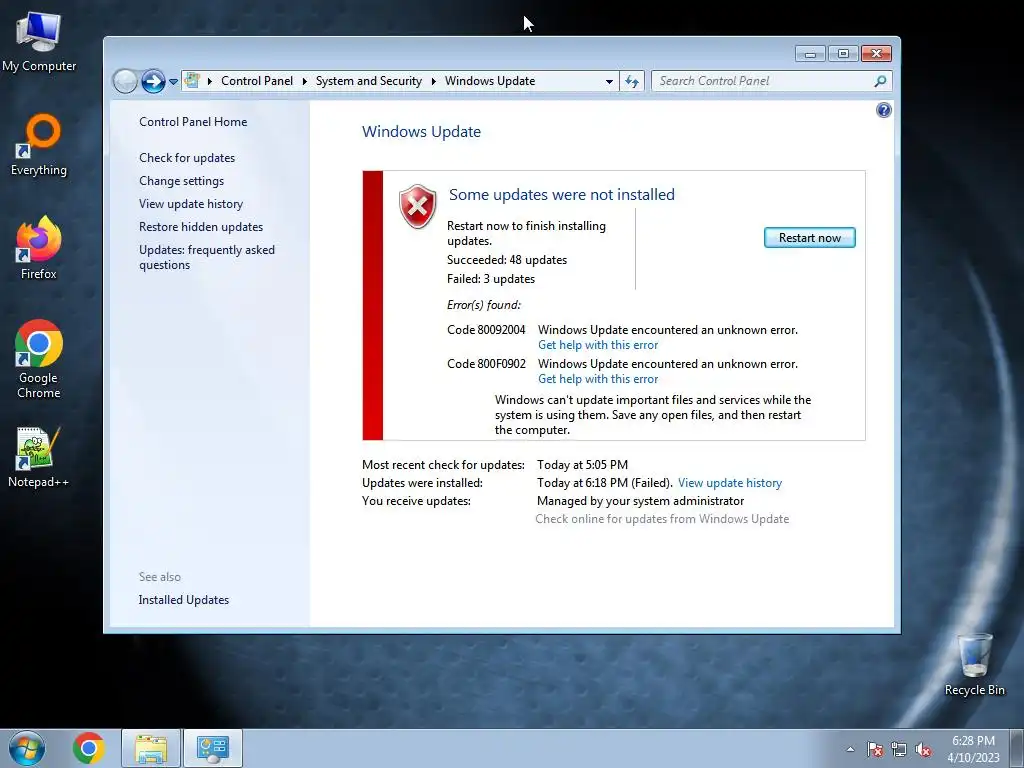
Task: Select the Control Panel breadcrumb
Action: pyautogui.click(x=257, y=81)
